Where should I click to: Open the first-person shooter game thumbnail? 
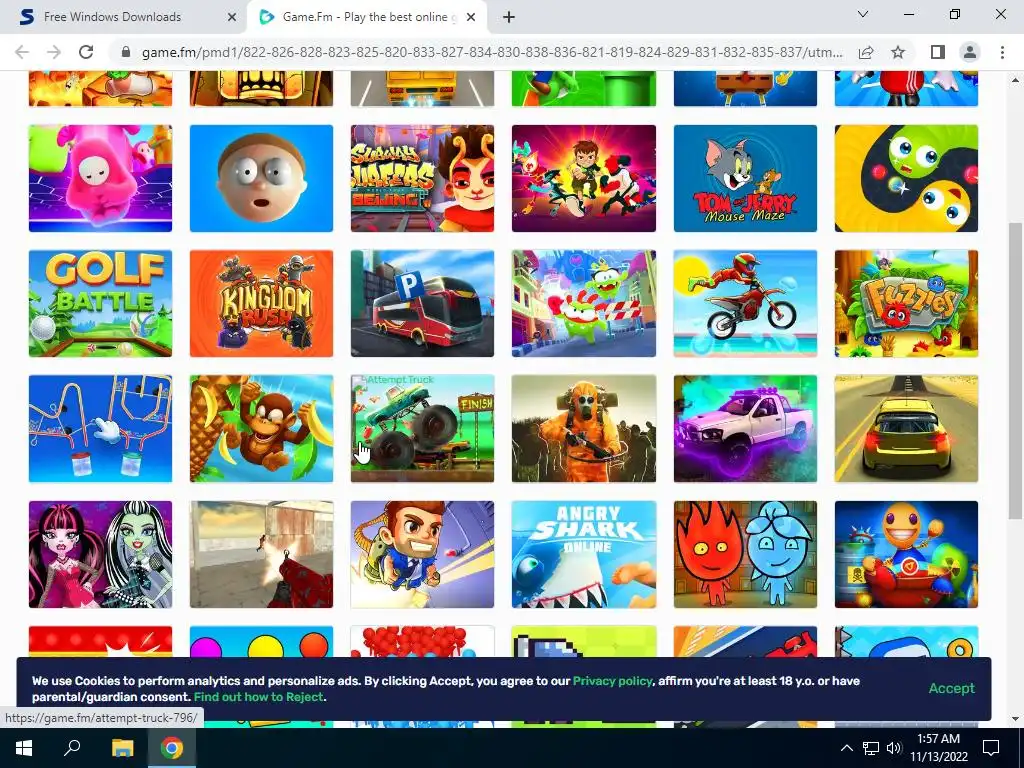pos(261,554)
